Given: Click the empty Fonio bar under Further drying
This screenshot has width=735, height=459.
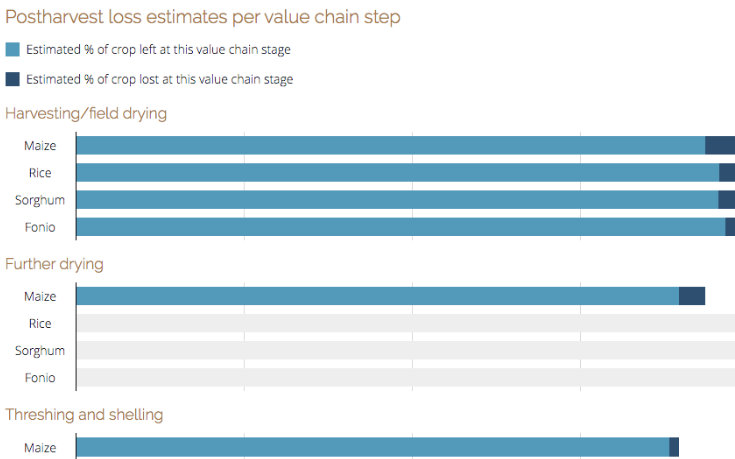Looking at the screenshot, I should coord(405,378).
